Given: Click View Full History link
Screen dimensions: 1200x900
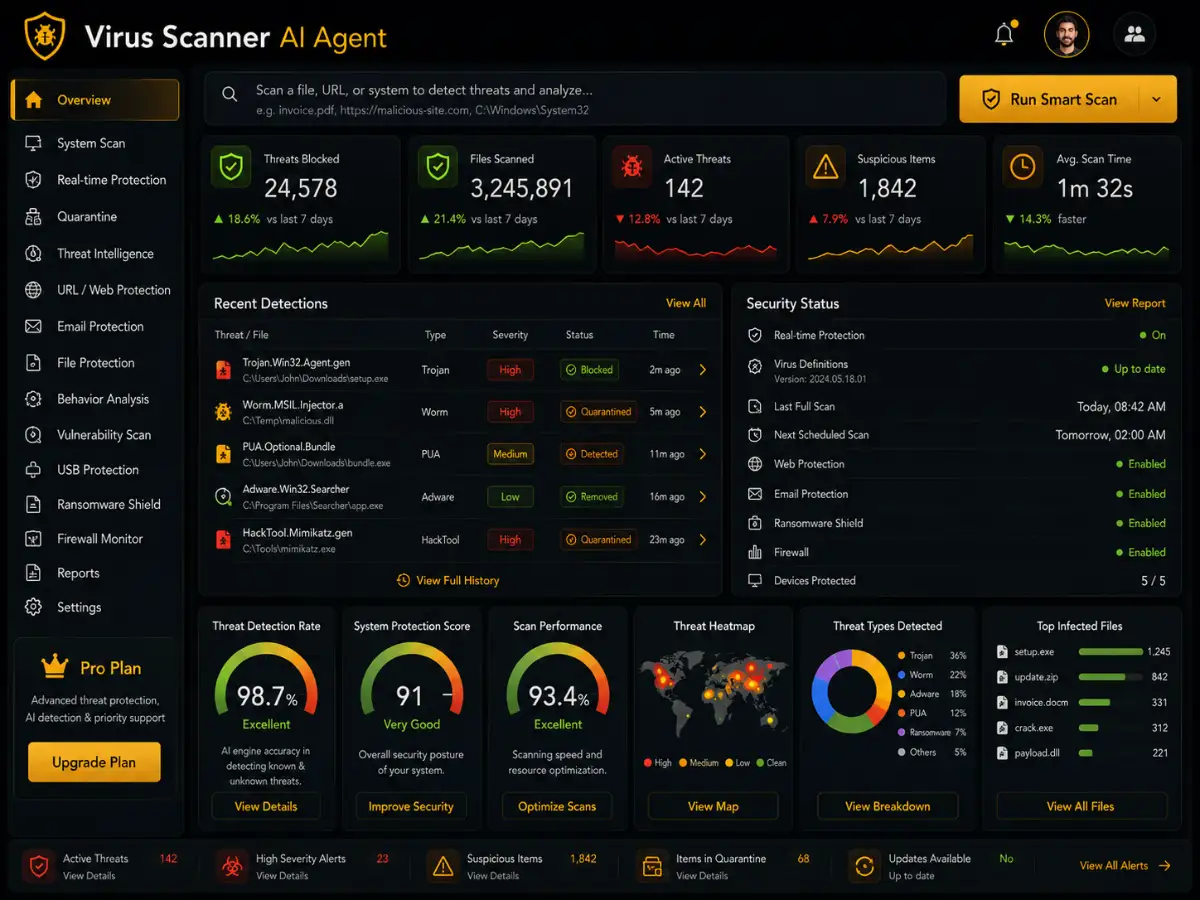Looking at the screenshot, I should tap(447, 580).
